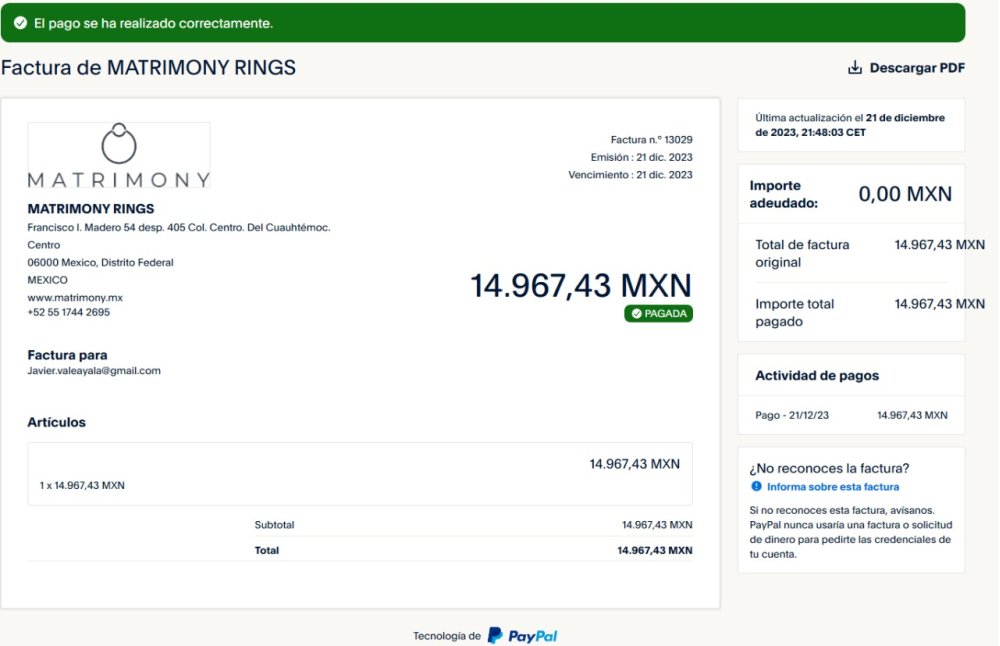Click the Última actualización timestamp text
This screenshot has width=1000, height=646.
point(850,125)
